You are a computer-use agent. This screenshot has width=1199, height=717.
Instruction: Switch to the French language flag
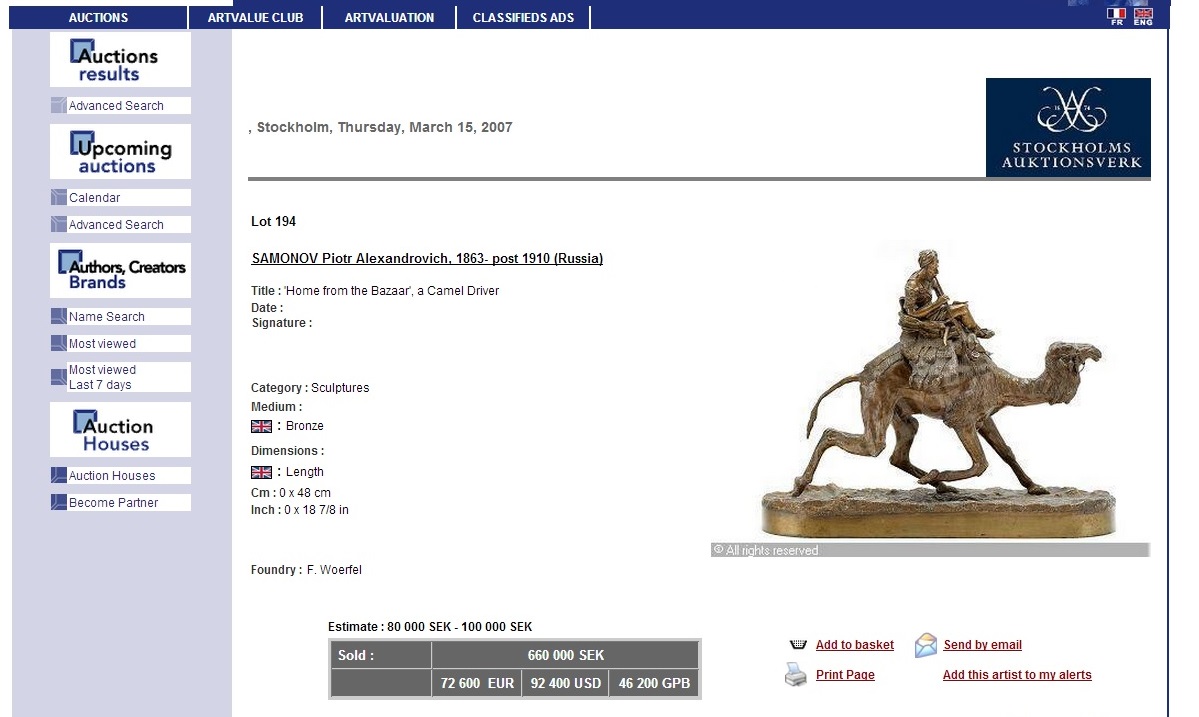1116,15
